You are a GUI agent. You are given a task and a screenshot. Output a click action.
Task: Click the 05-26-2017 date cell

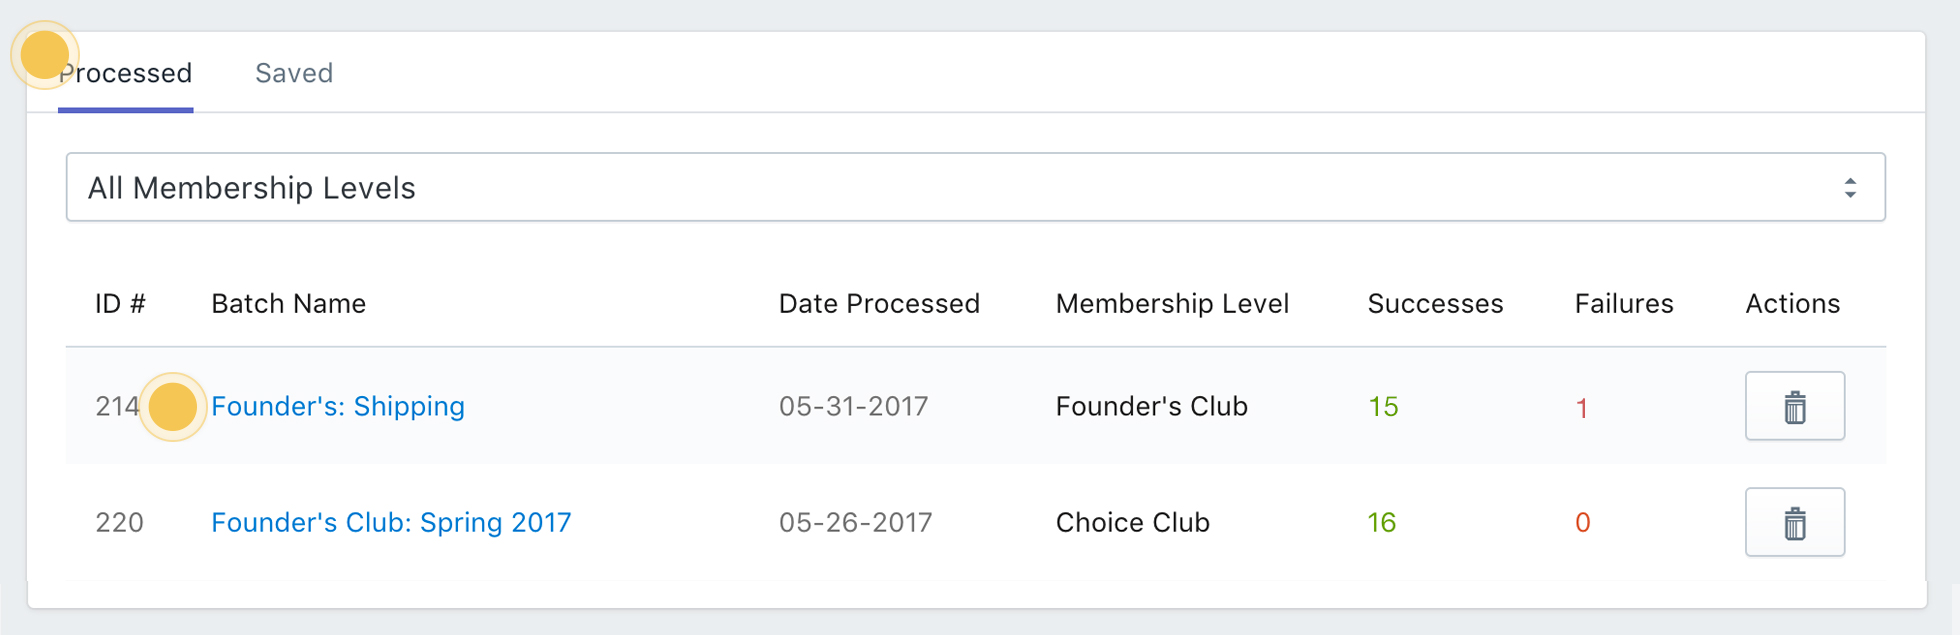pyautogui.click(x=855, y=522)
